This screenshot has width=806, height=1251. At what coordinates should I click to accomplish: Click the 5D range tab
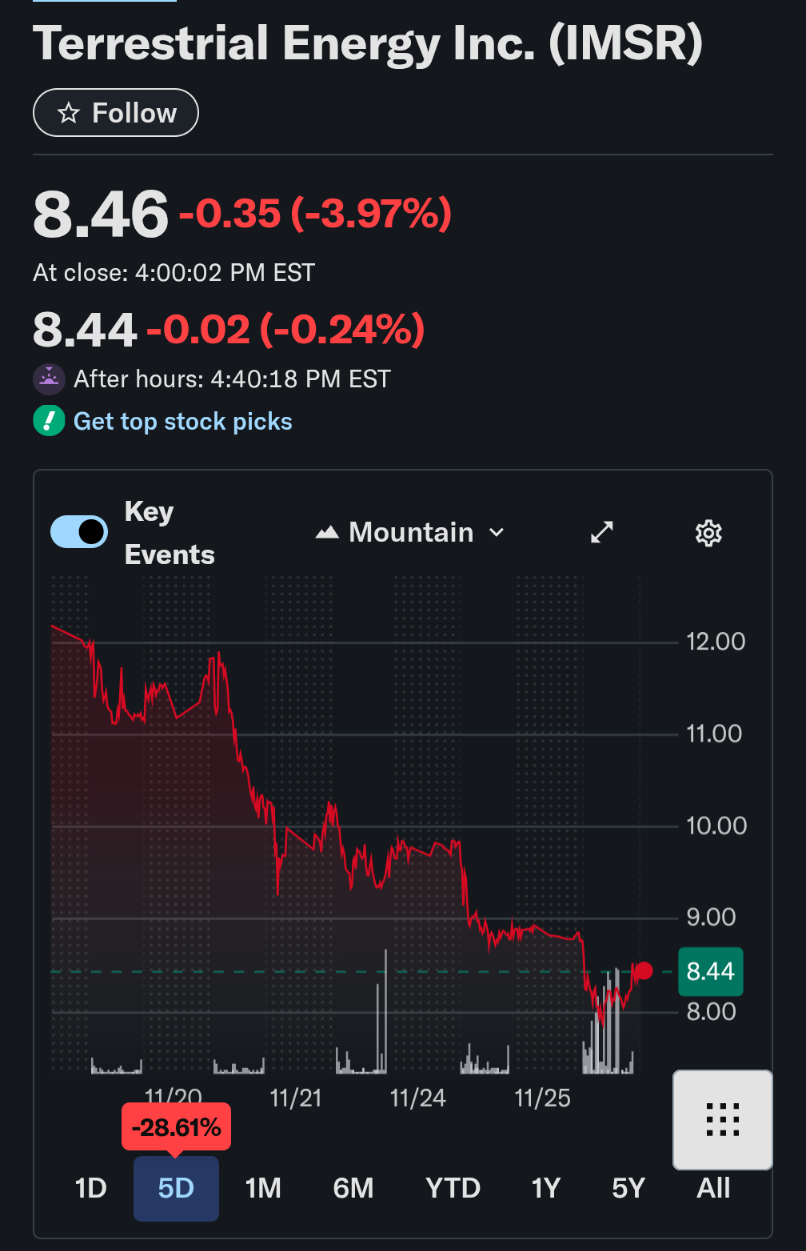click(176, 1188)
